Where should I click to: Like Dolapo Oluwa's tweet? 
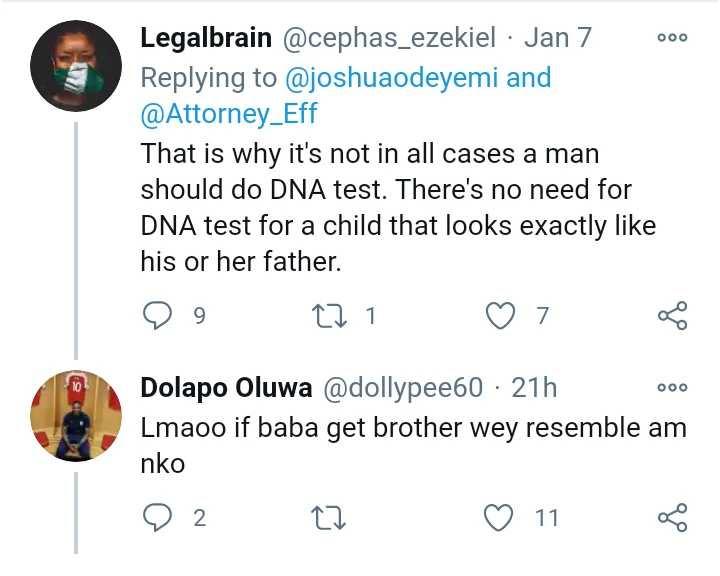498,517
